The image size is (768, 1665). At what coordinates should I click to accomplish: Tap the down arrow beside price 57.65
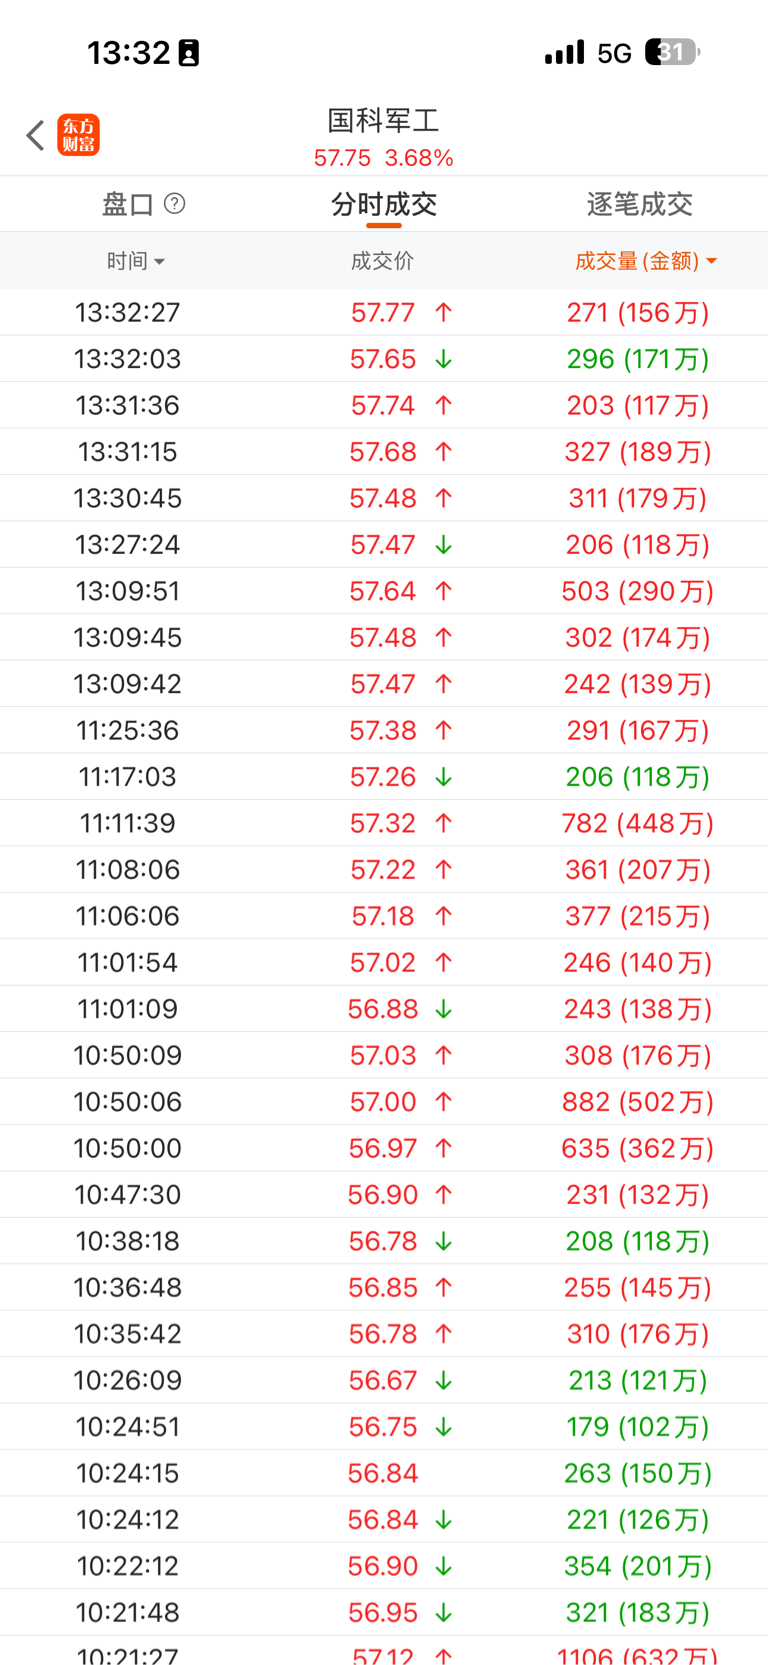[x=444, y=359]
